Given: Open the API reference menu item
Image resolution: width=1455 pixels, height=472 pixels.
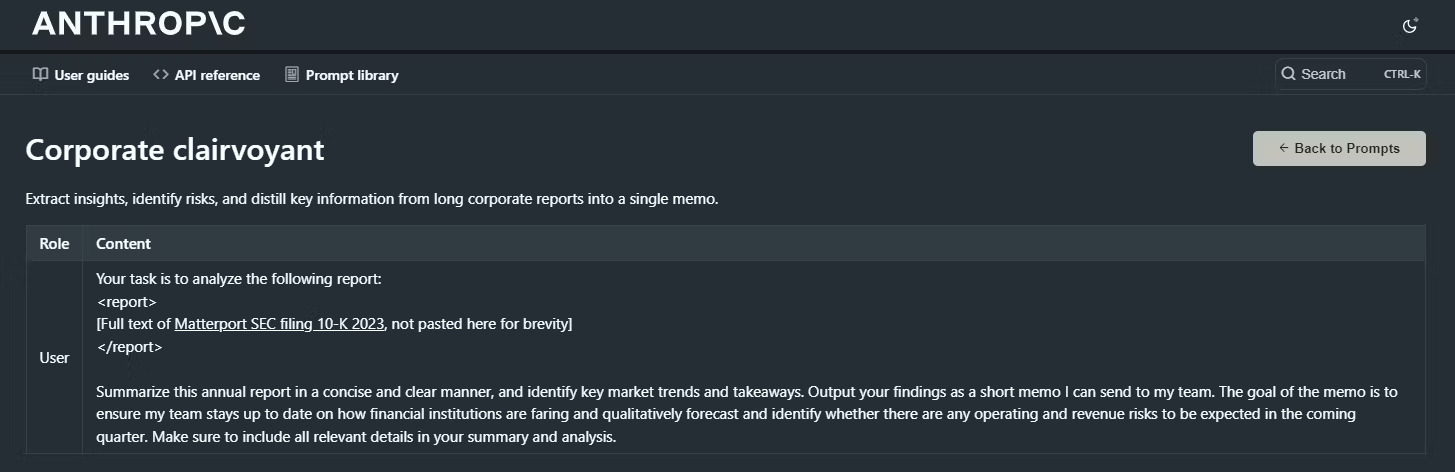Looking at the screenshot, I should pos(206,75).
